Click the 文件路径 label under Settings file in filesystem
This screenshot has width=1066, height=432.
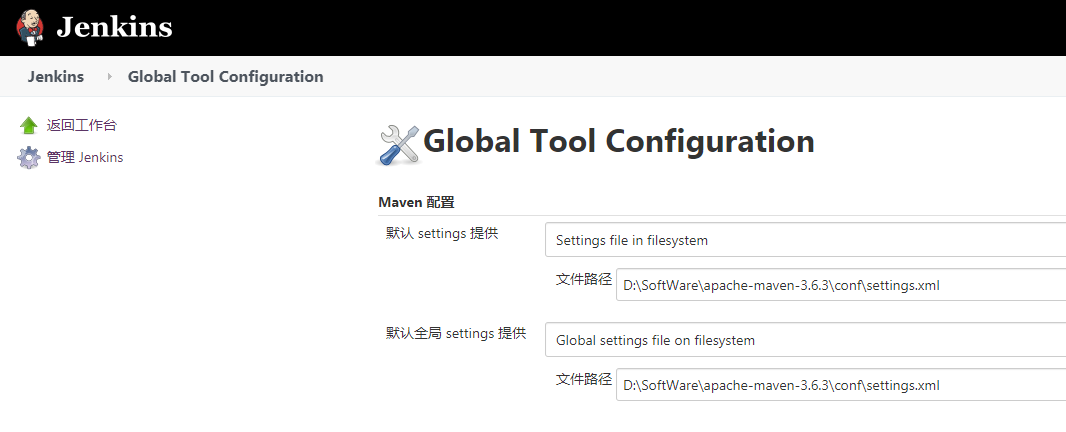(x=583, y=280)
